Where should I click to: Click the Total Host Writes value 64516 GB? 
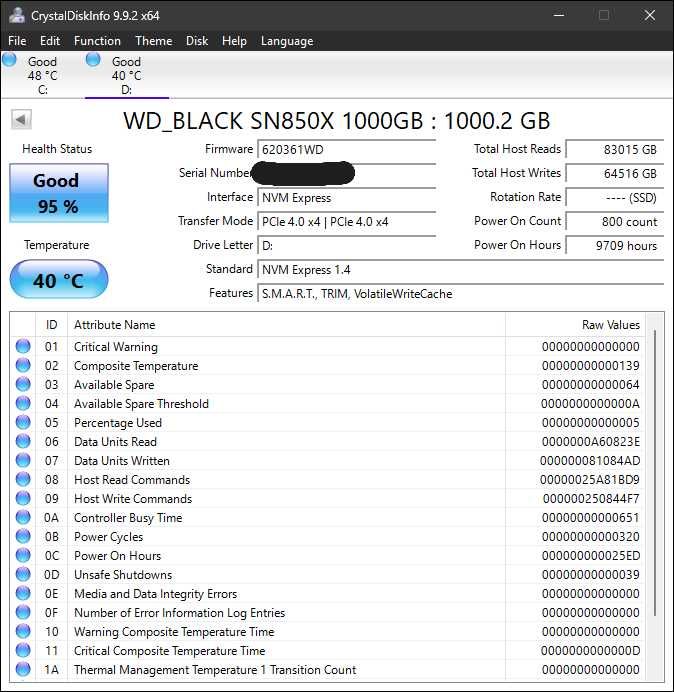pos(615,173)
